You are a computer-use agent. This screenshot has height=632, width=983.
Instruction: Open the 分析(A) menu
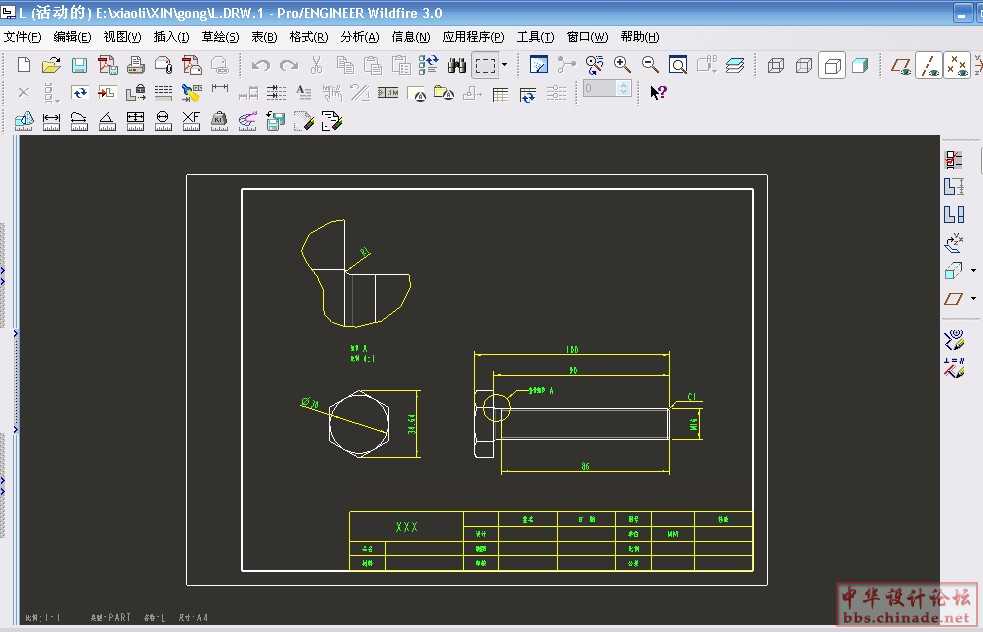coord(360,37)
